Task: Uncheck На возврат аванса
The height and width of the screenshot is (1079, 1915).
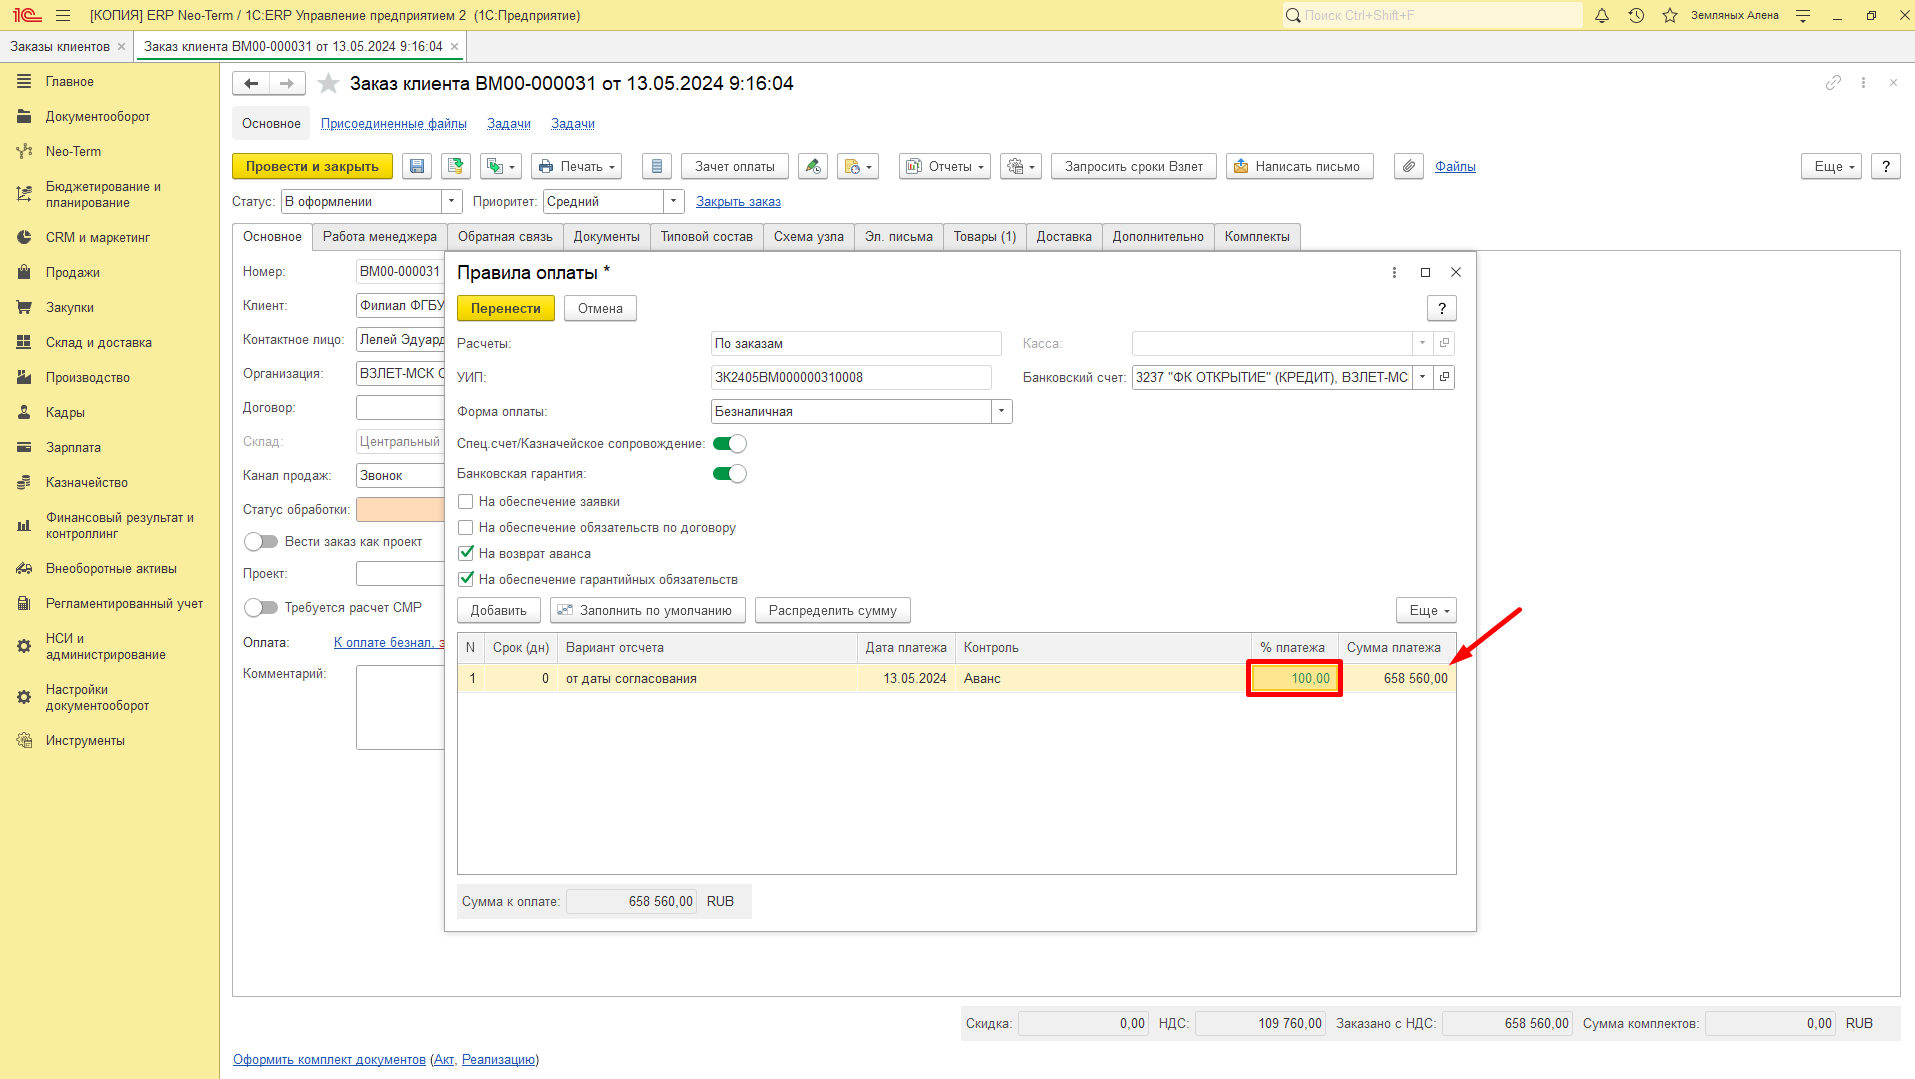Action: 466,553
